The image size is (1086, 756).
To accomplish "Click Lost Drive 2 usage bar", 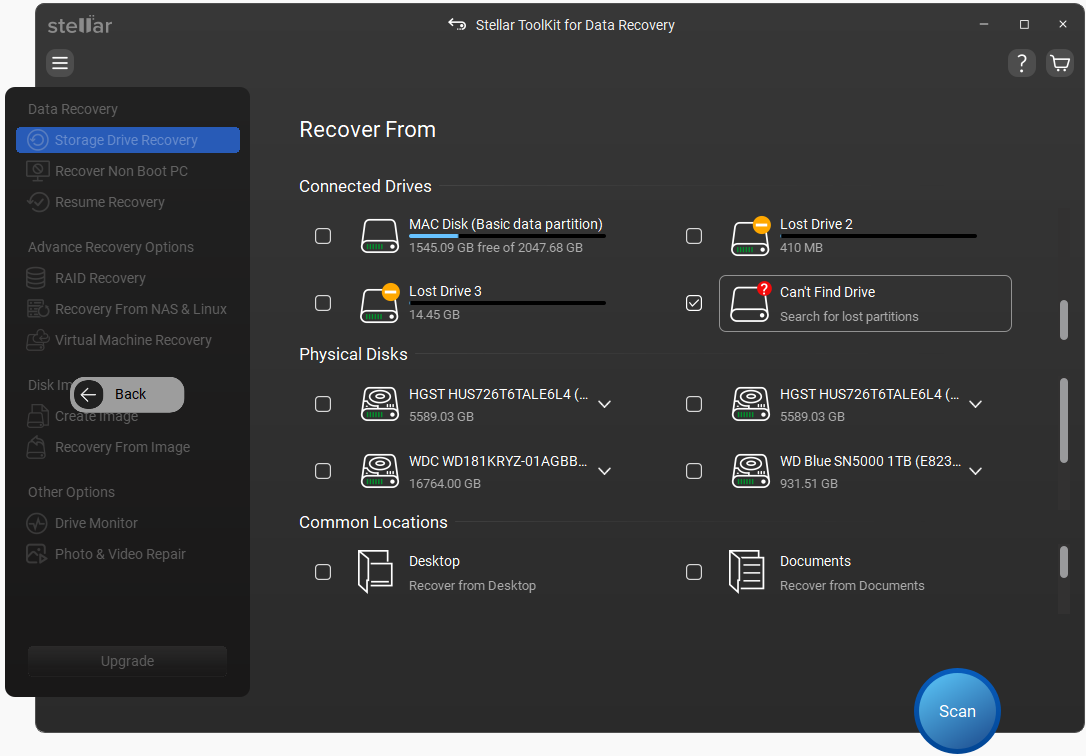I will [x=878, y=236].
